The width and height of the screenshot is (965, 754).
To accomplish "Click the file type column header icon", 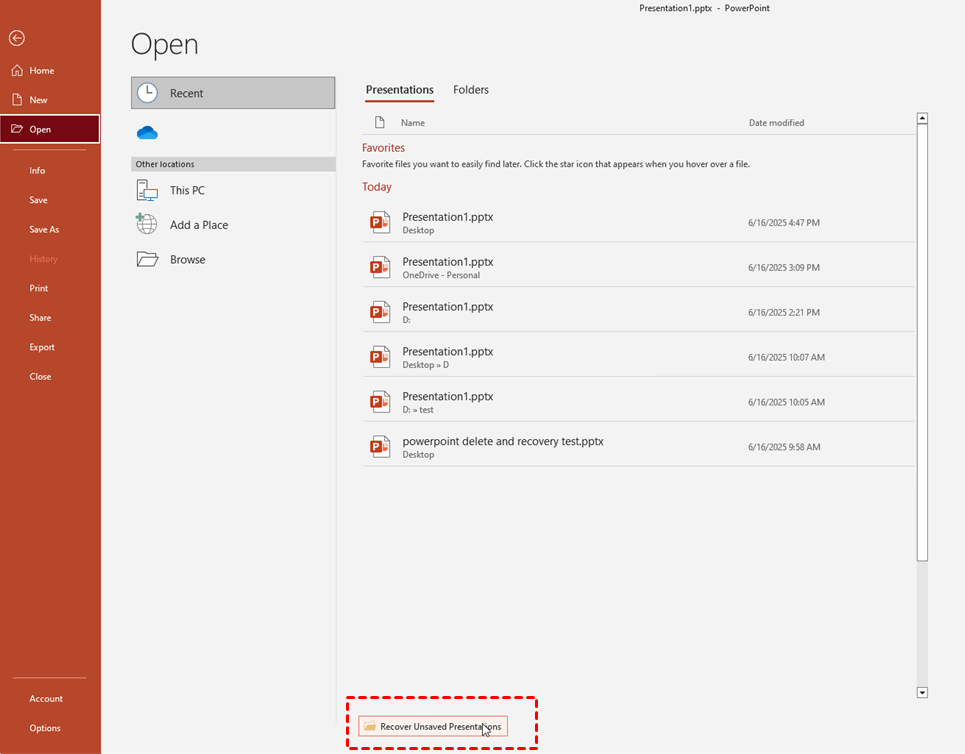I will 380,122.
